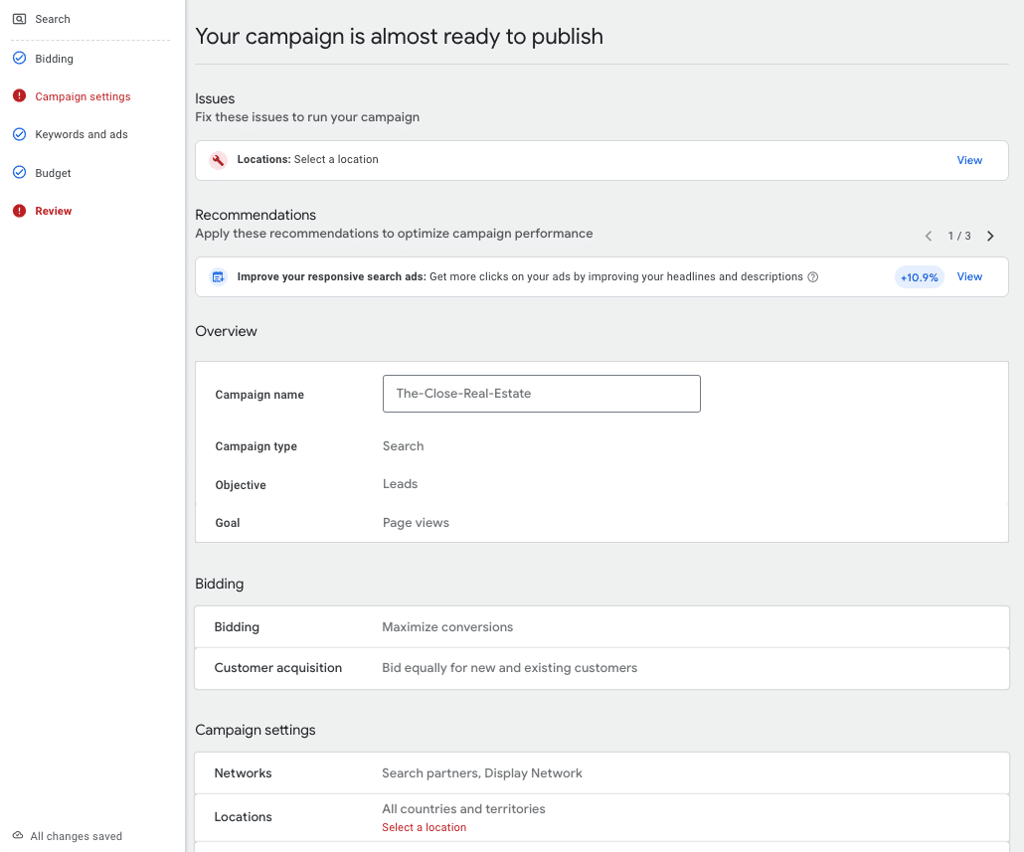Open Keywords and ads step
The height and width of the screenshot is (852, 1024).
tap(82, 134)
